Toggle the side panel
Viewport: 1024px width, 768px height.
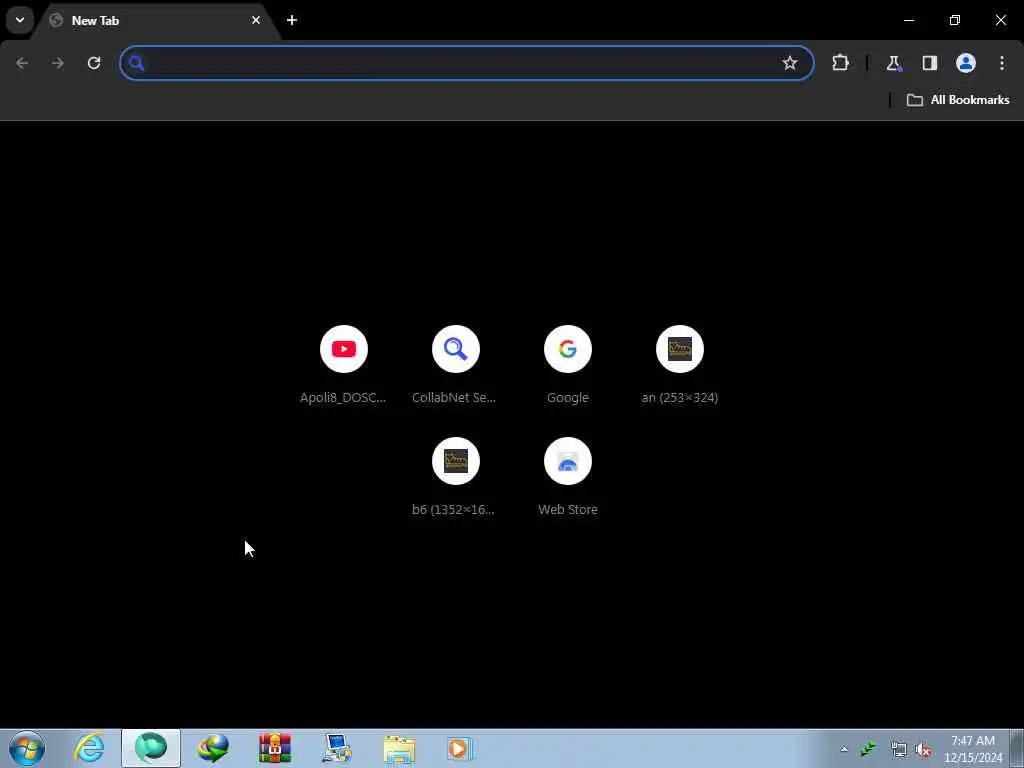(929, 63)
